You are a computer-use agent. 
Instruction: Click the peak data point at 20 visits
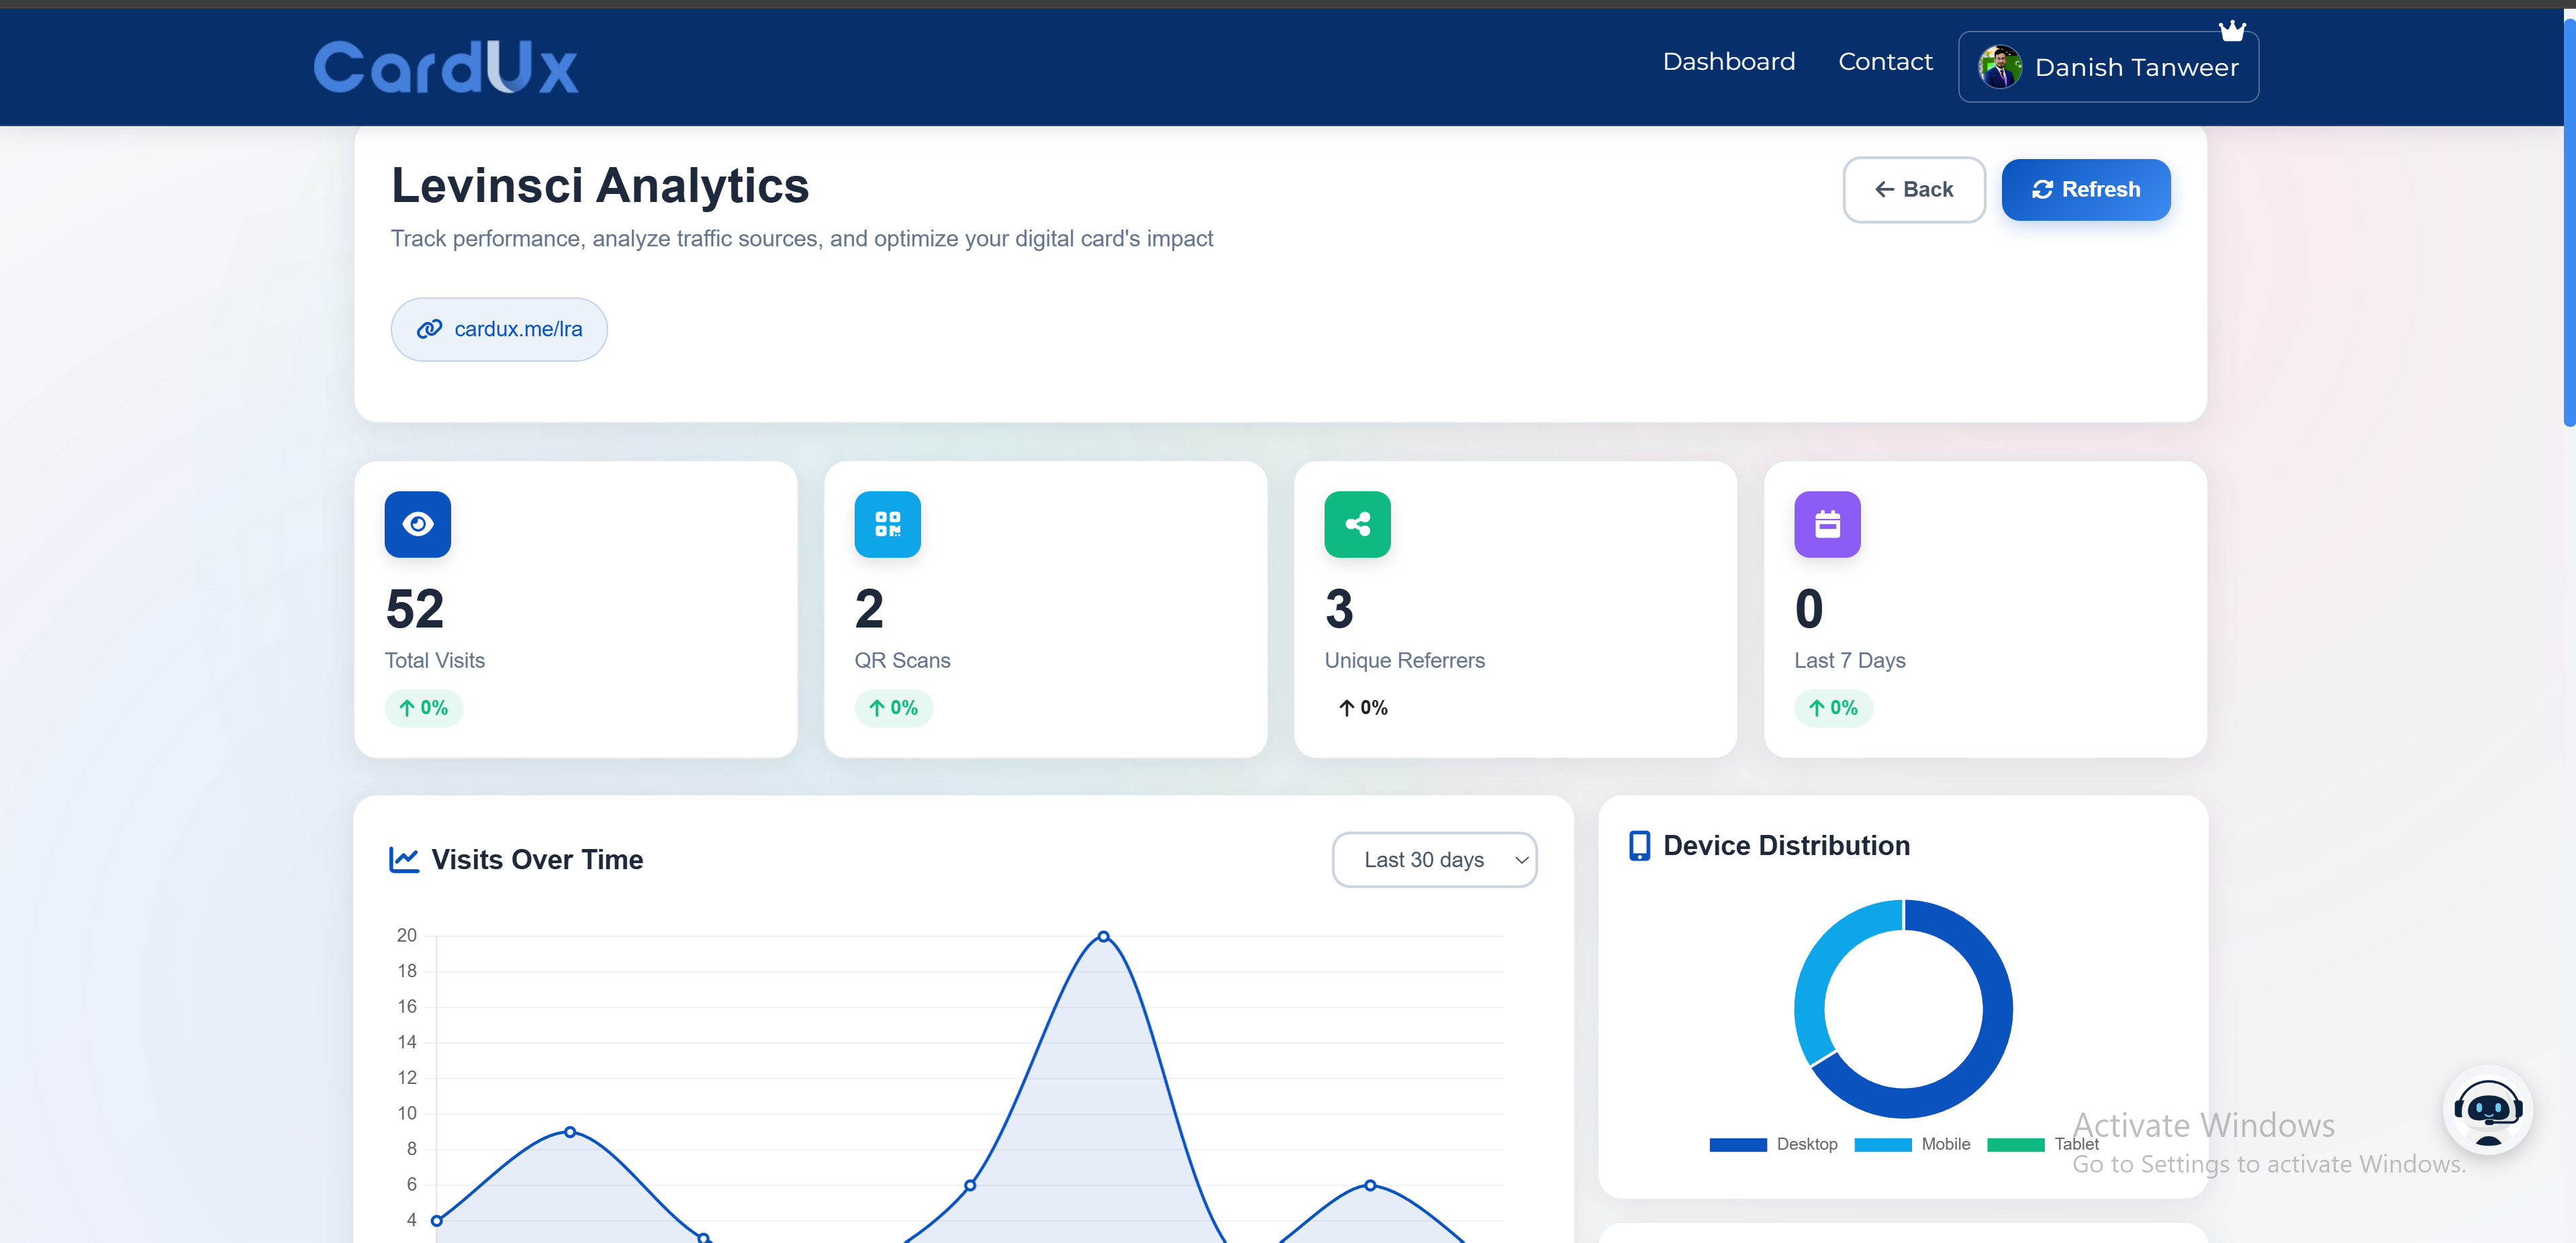(1103, 937)
